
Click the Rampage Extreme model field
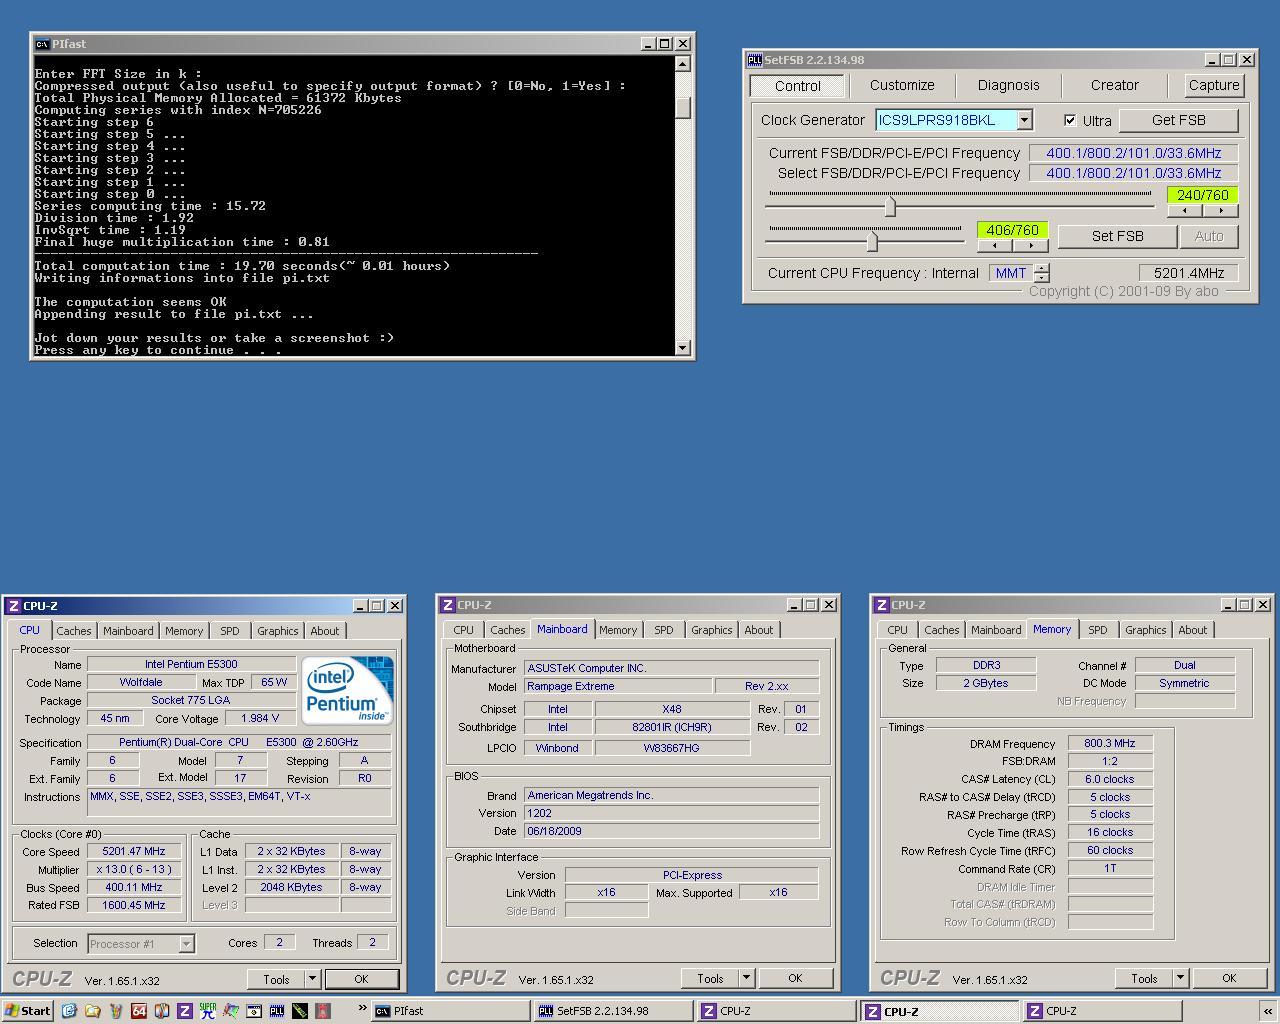point(618,686)
